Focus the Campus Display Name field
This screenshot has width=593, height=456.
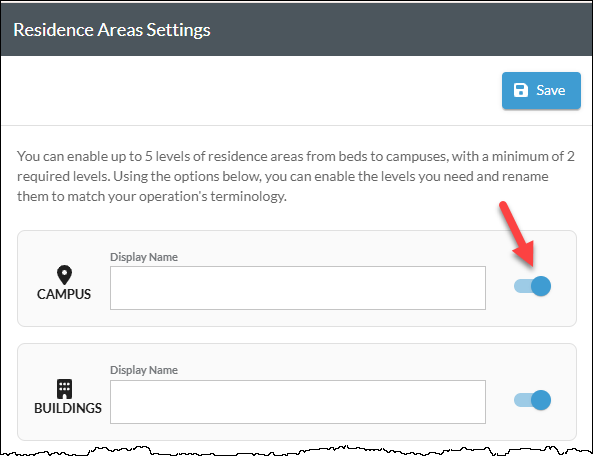pyautogui.click(x=298, y=288)
